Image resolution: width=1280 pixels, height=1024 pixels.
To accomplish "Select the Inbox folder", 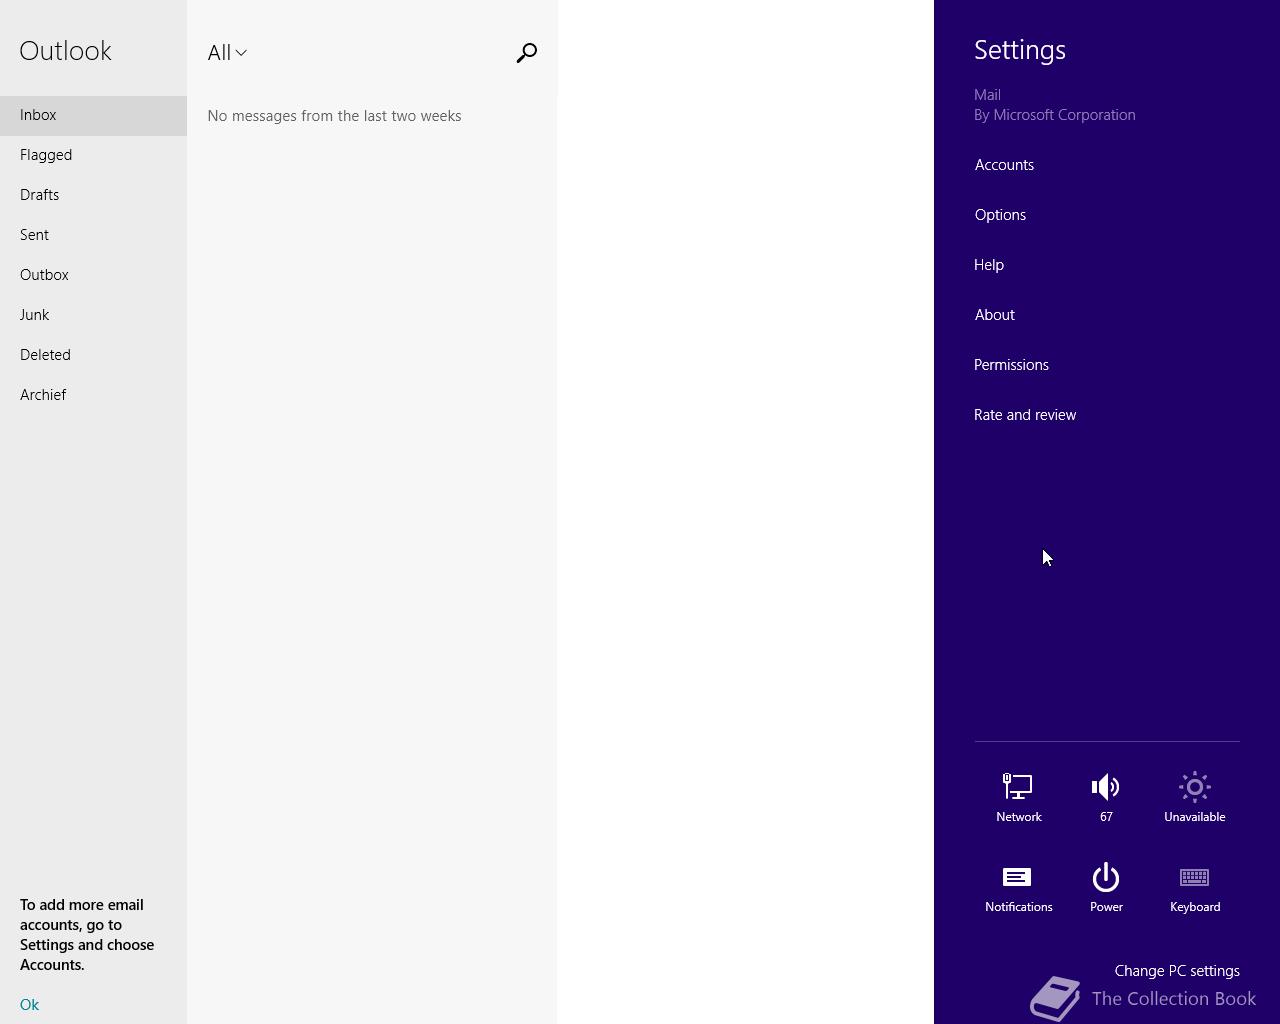I will [93, 115].
